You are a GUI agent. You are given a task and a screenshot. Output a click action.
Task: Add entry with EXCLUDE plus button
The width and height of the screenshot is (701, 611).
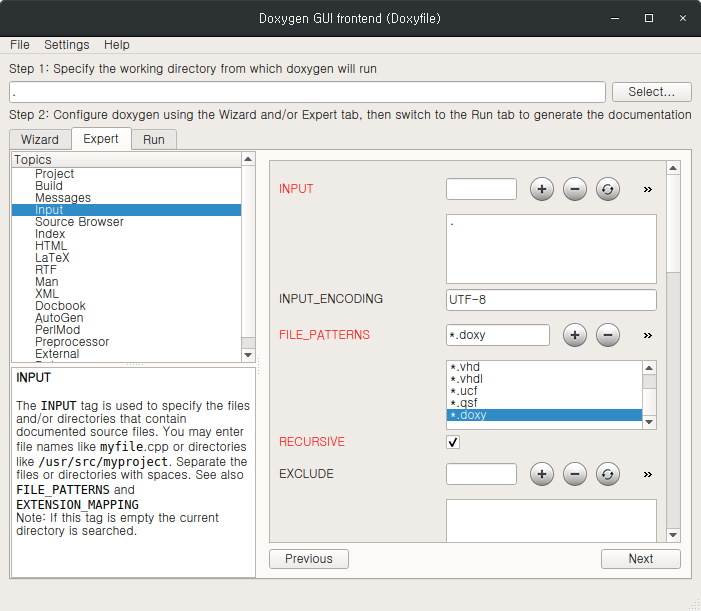[542, 474]
